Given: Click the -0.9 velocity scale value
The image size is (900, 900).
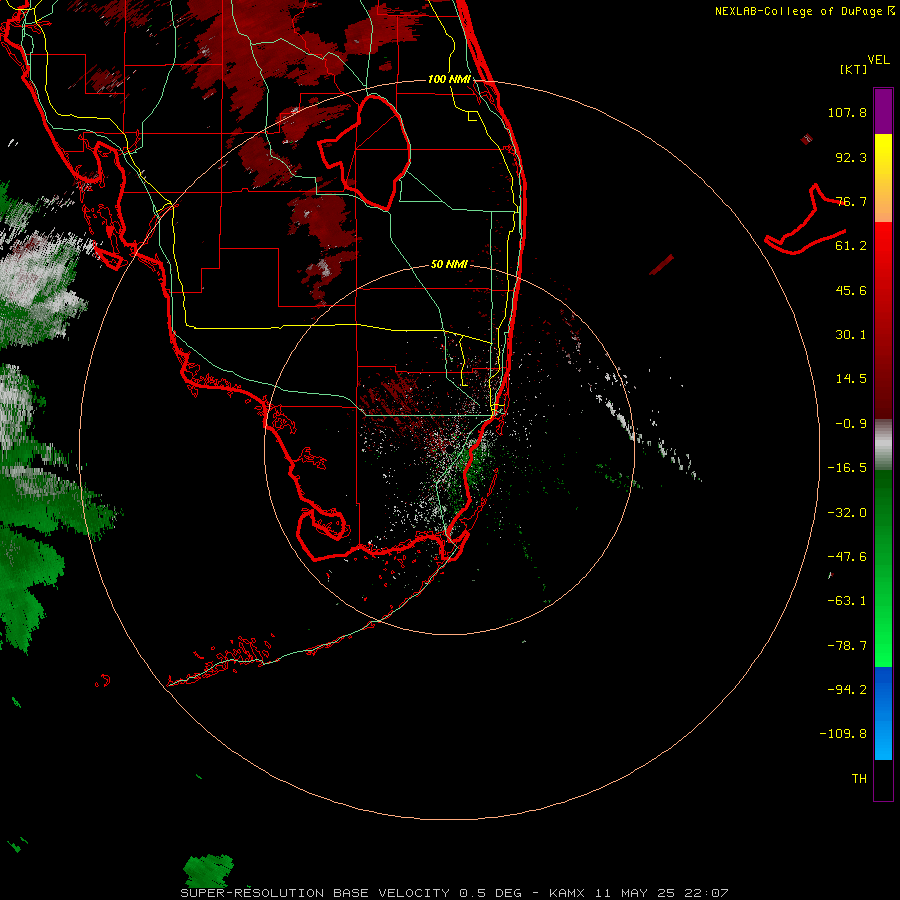Looking at the screenshot, I should (x=851, y=424).
